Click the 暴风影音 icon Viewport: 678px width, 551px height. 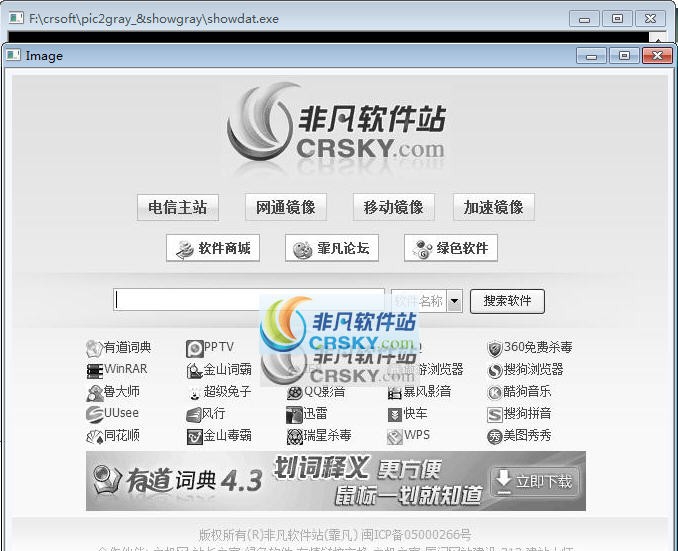394,393
